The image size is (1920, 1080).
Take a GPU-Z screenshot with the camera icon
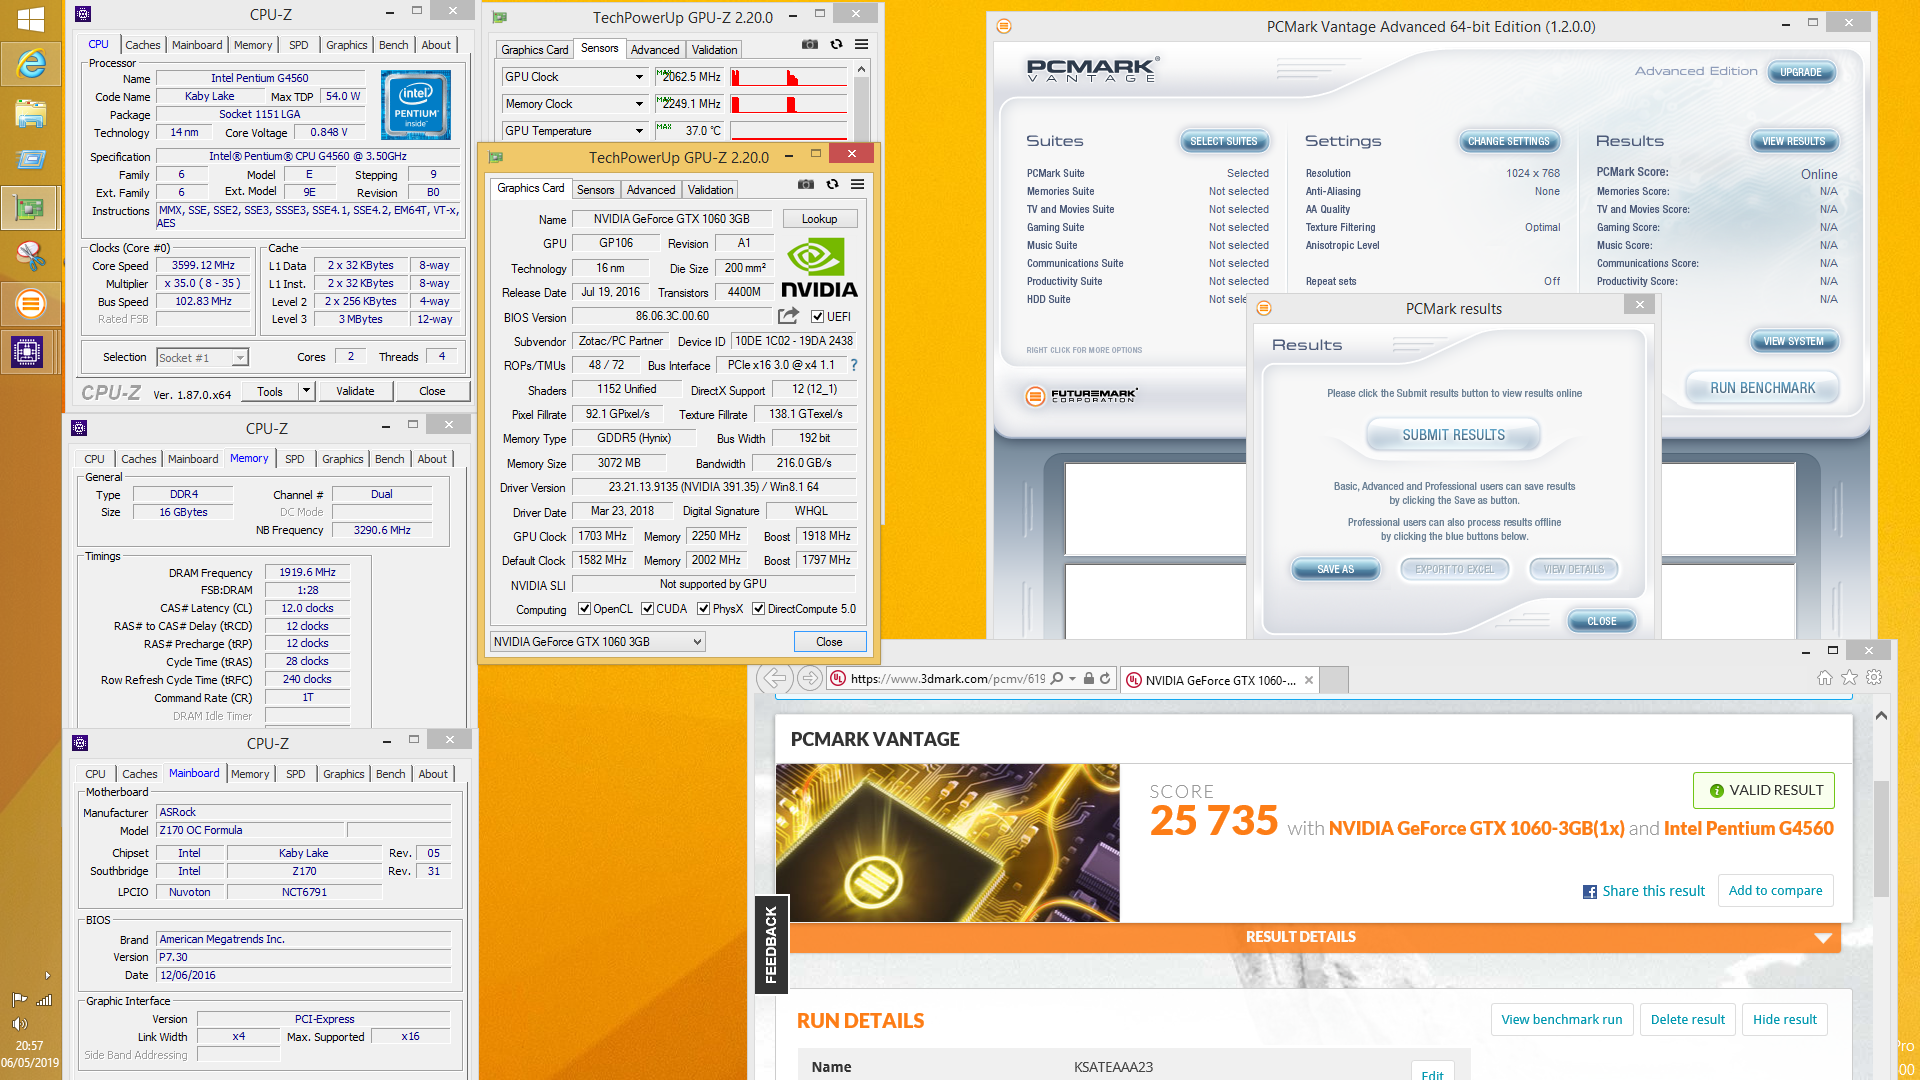click(805, 184)
